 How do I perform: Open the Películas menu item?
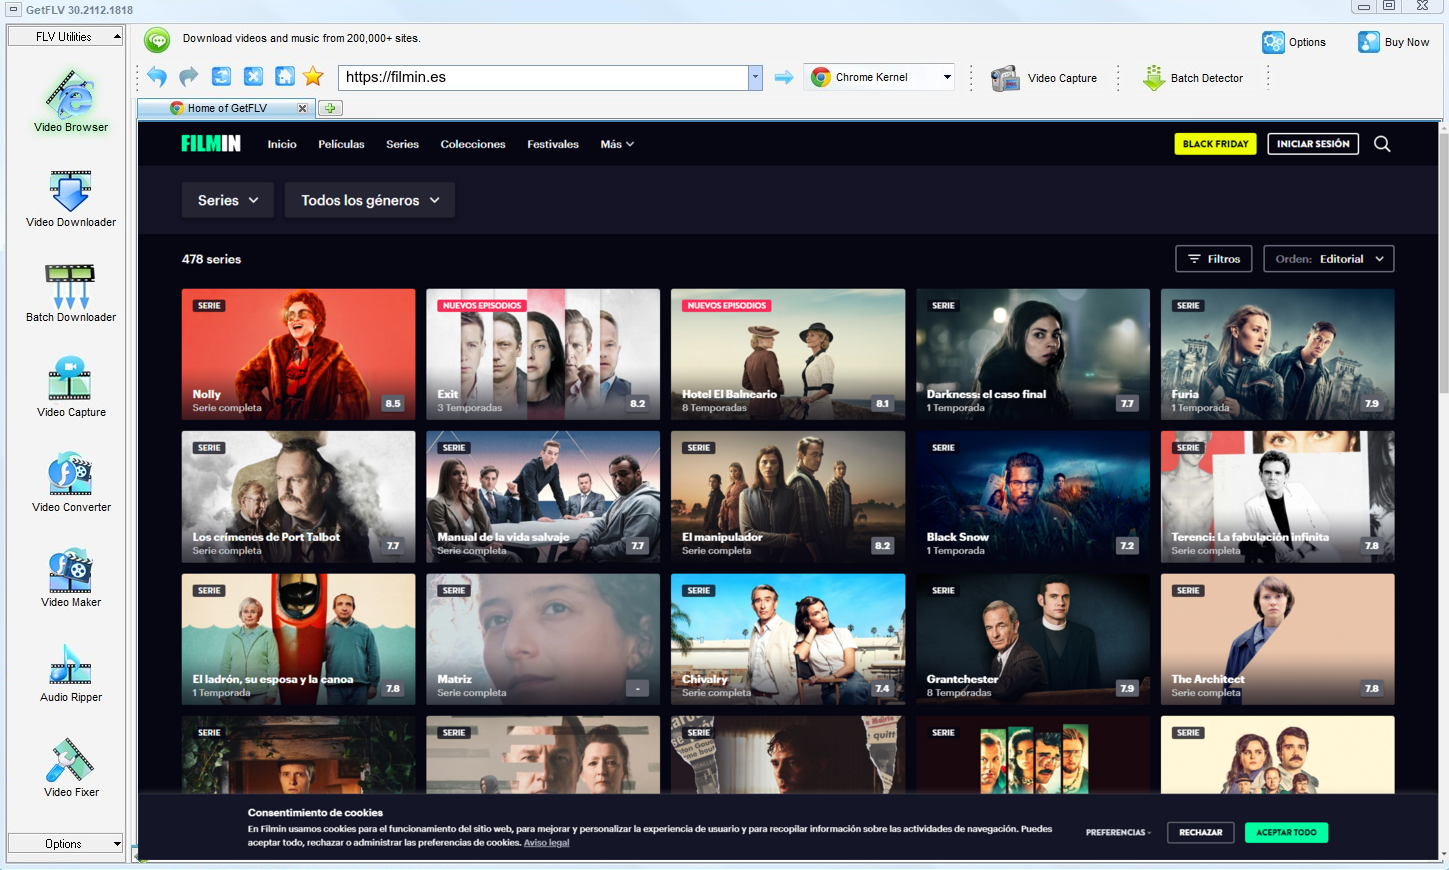(x=341, y=144)
